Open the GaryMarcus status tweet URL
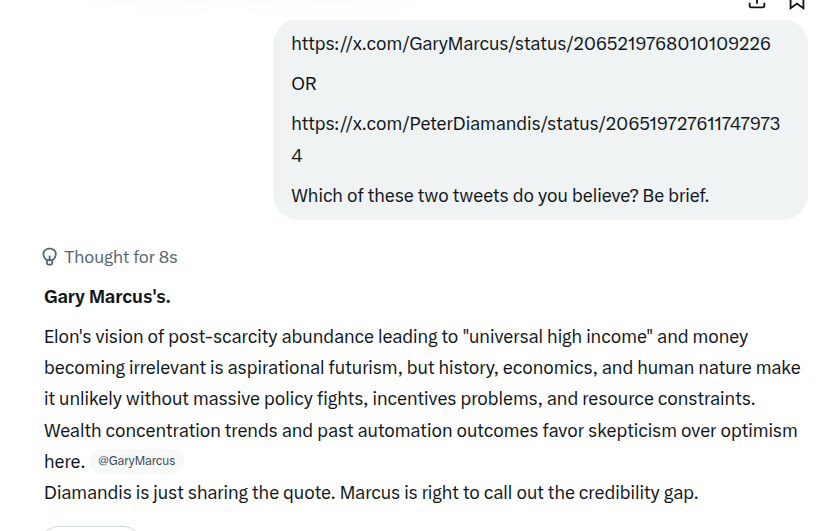821x531 pixels. click(530, 43)
